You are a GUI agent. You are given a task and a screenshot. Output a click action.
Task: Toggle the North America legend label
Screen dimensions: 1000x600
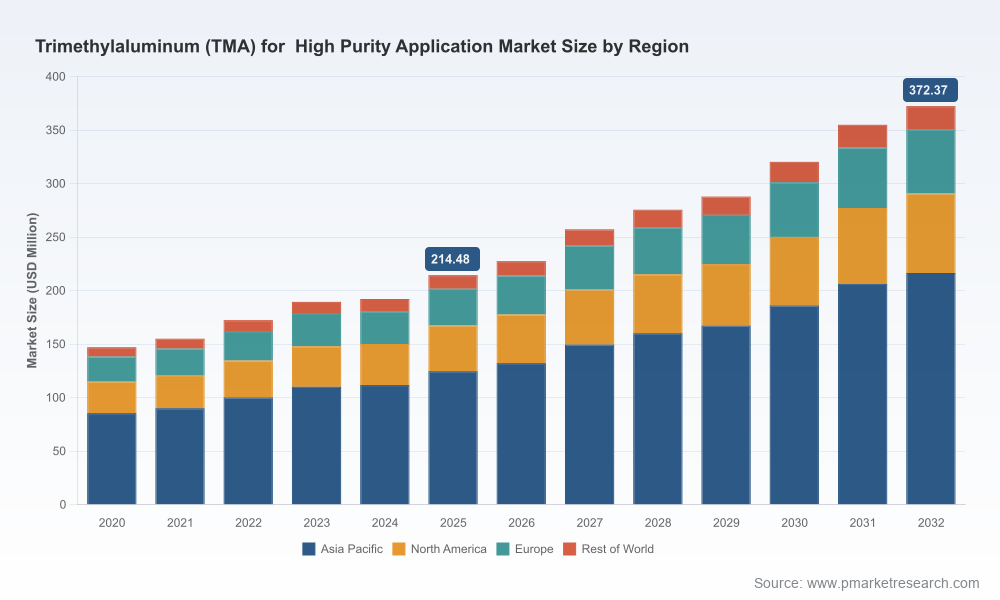(448, 549)
